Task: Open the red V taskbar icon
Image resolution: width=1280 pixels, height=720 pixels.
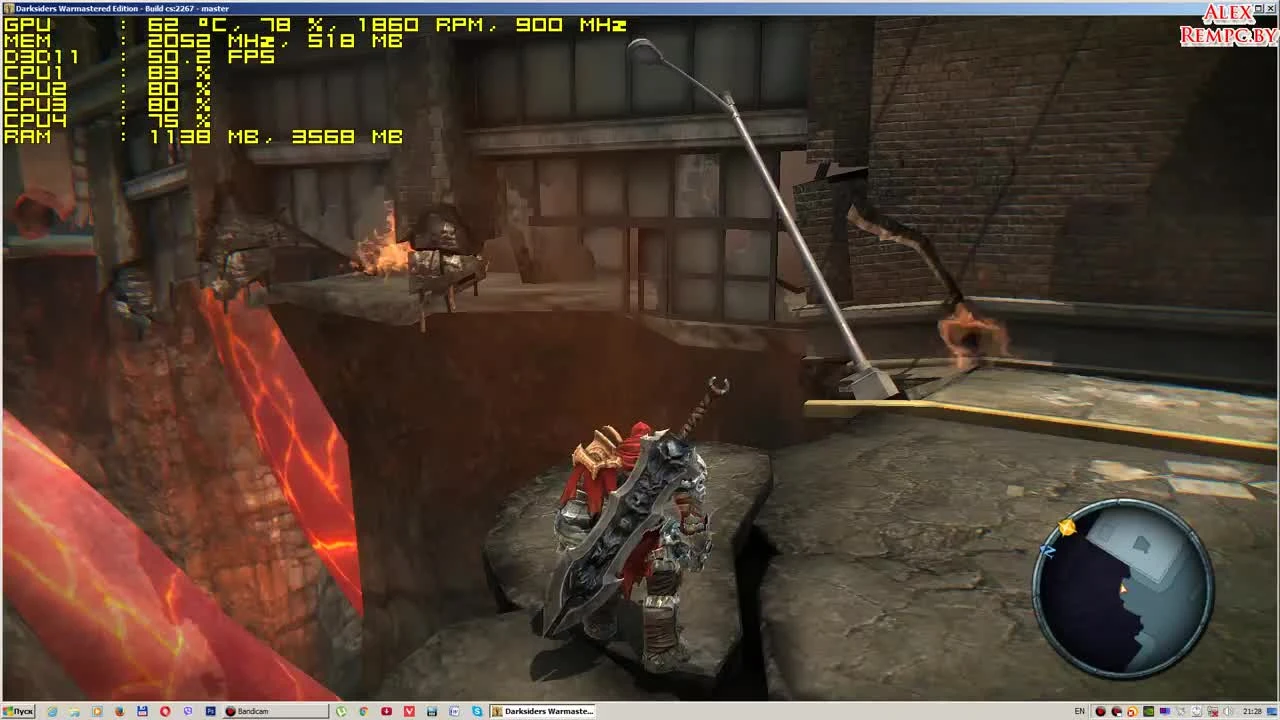Action: click(x=409, y=711)
